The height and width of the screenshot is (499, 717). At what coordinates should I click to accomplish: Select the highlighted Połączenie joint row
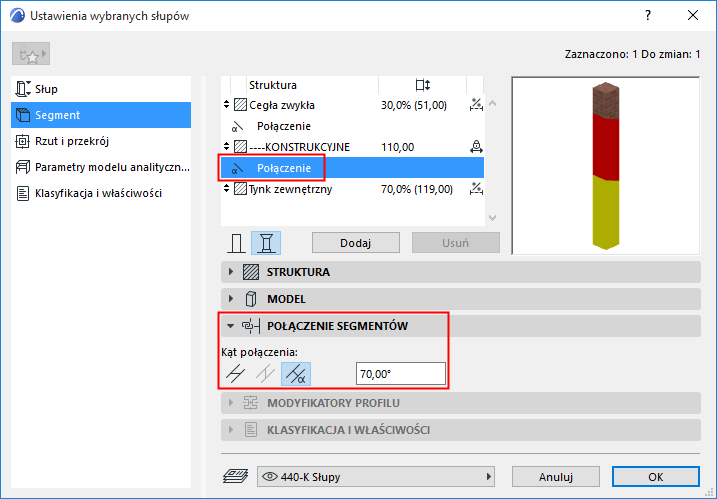click(352, 168)
